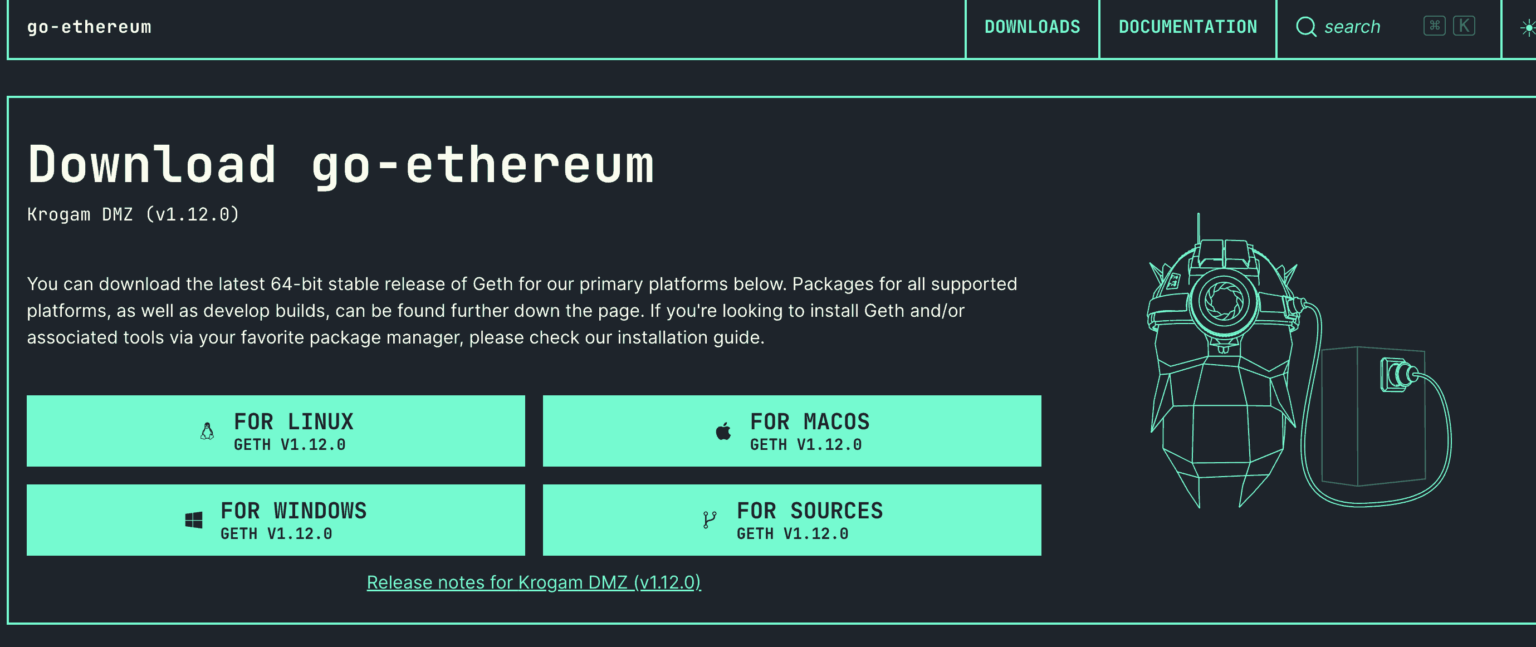1536x647 pixels.
Task: Select the Krogam DMZ version label
Action: (134, 213)
